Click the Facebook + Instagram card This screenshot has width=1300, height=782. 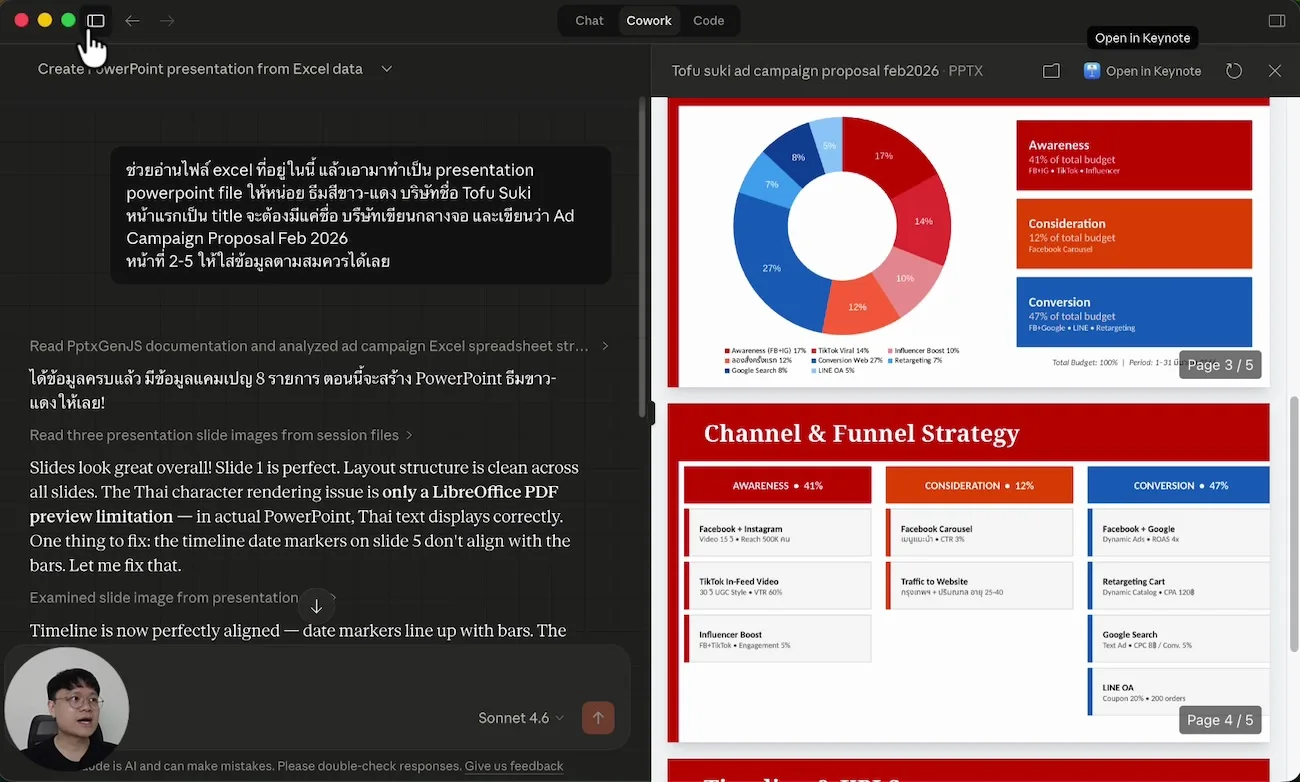[777, 533]
